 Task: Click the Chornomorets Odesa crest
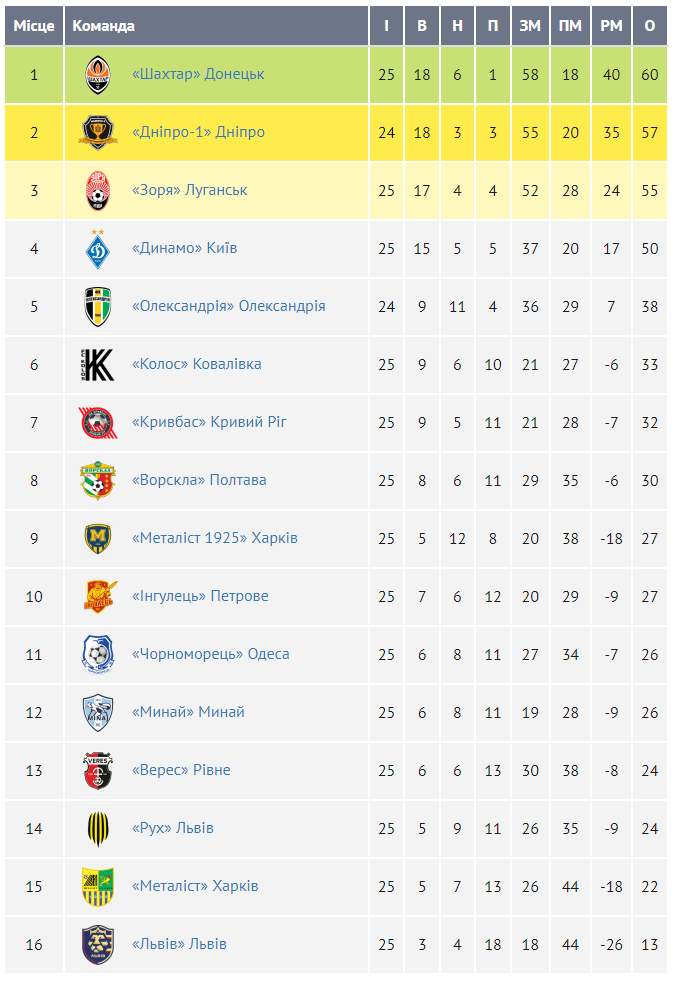click(x=98, y=655)
